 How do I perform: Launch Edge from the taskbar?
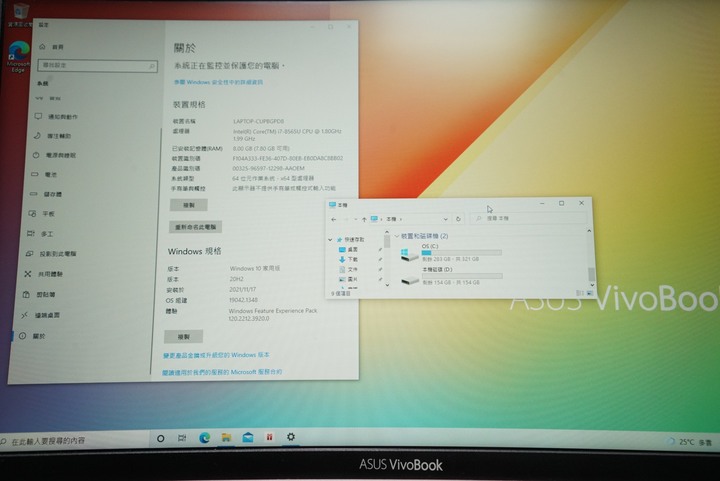coord(204,438)
